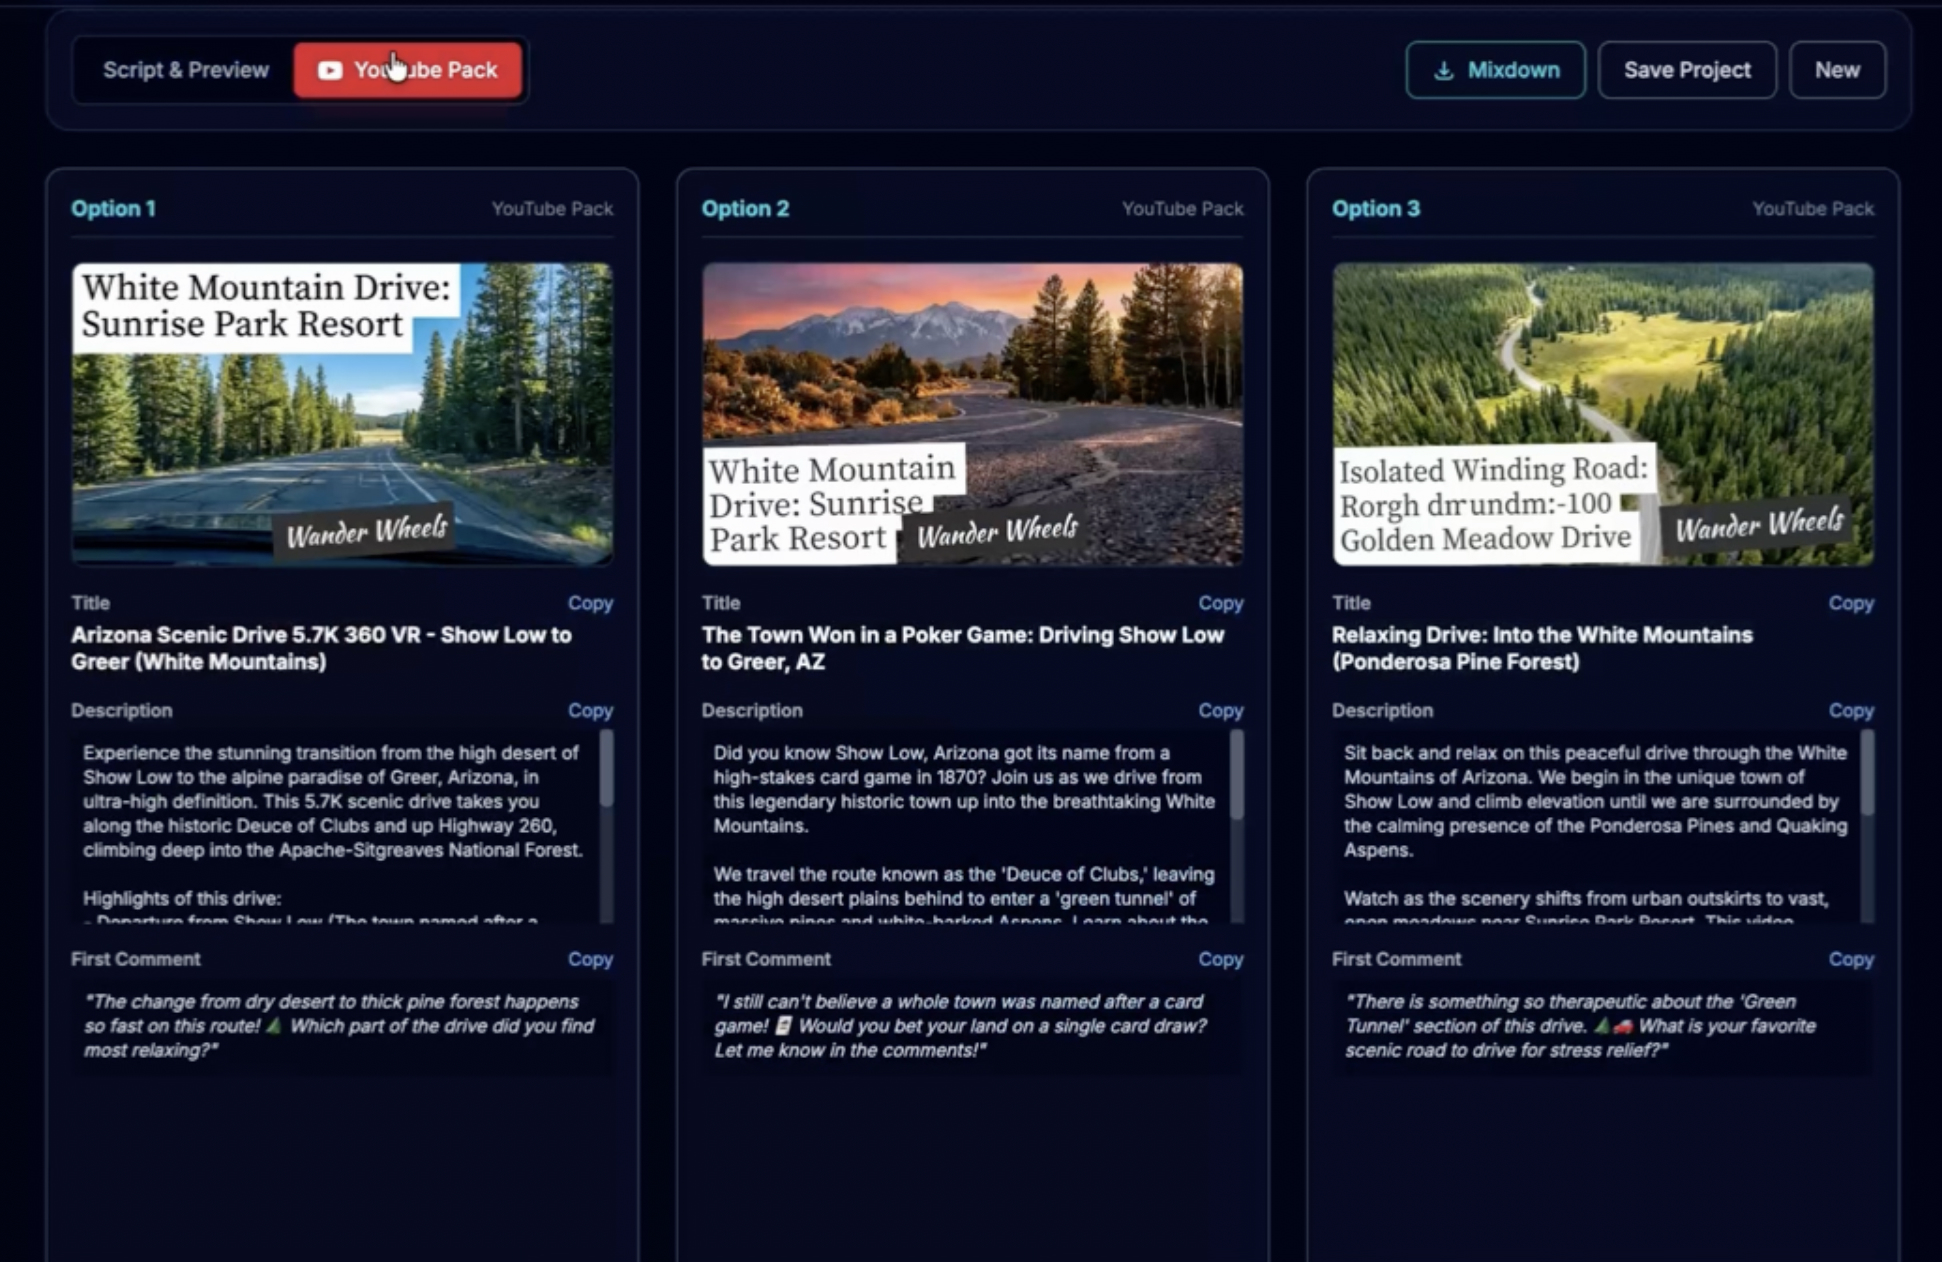The width and height of the screenshot is (1942, 1262).
Task: Copy the Option 3 first comment
Action: coord(1850,959)
